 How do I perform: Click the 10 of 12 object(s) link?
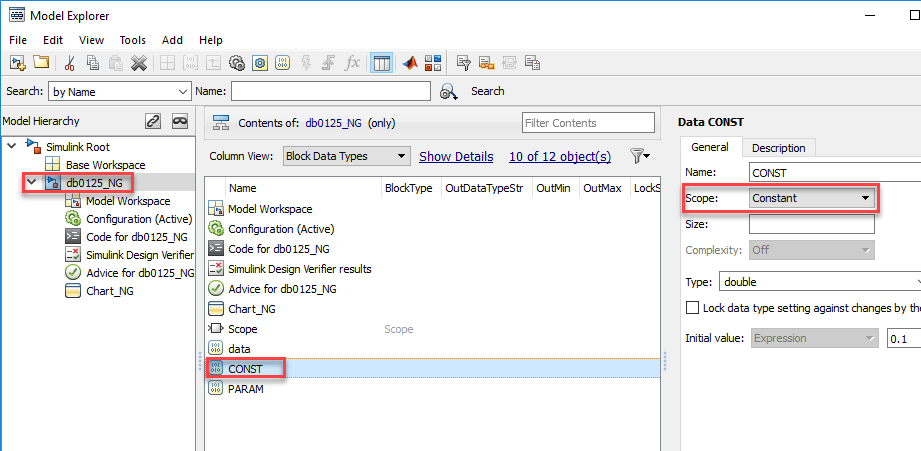(x=560, y=156)
